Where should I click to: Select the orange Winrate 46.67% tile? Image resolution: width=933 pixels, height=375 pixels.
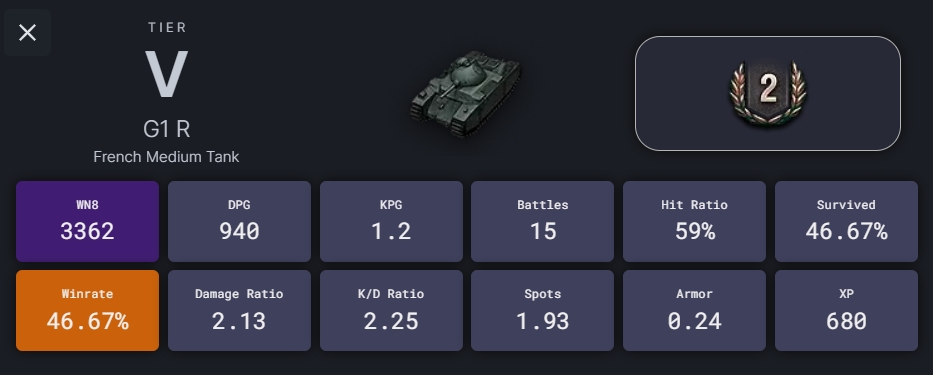tap(87, 311)
